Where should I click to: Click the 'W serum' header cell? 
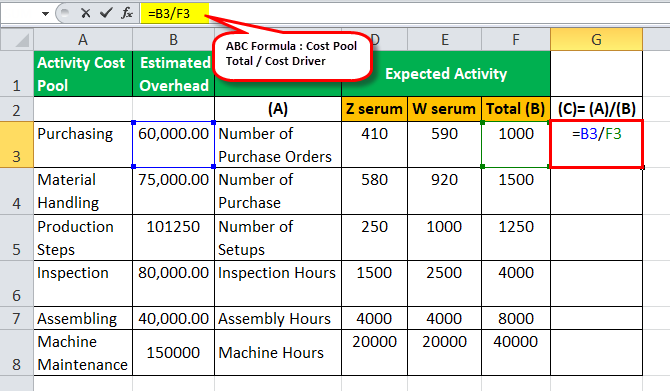pos(444,109)
